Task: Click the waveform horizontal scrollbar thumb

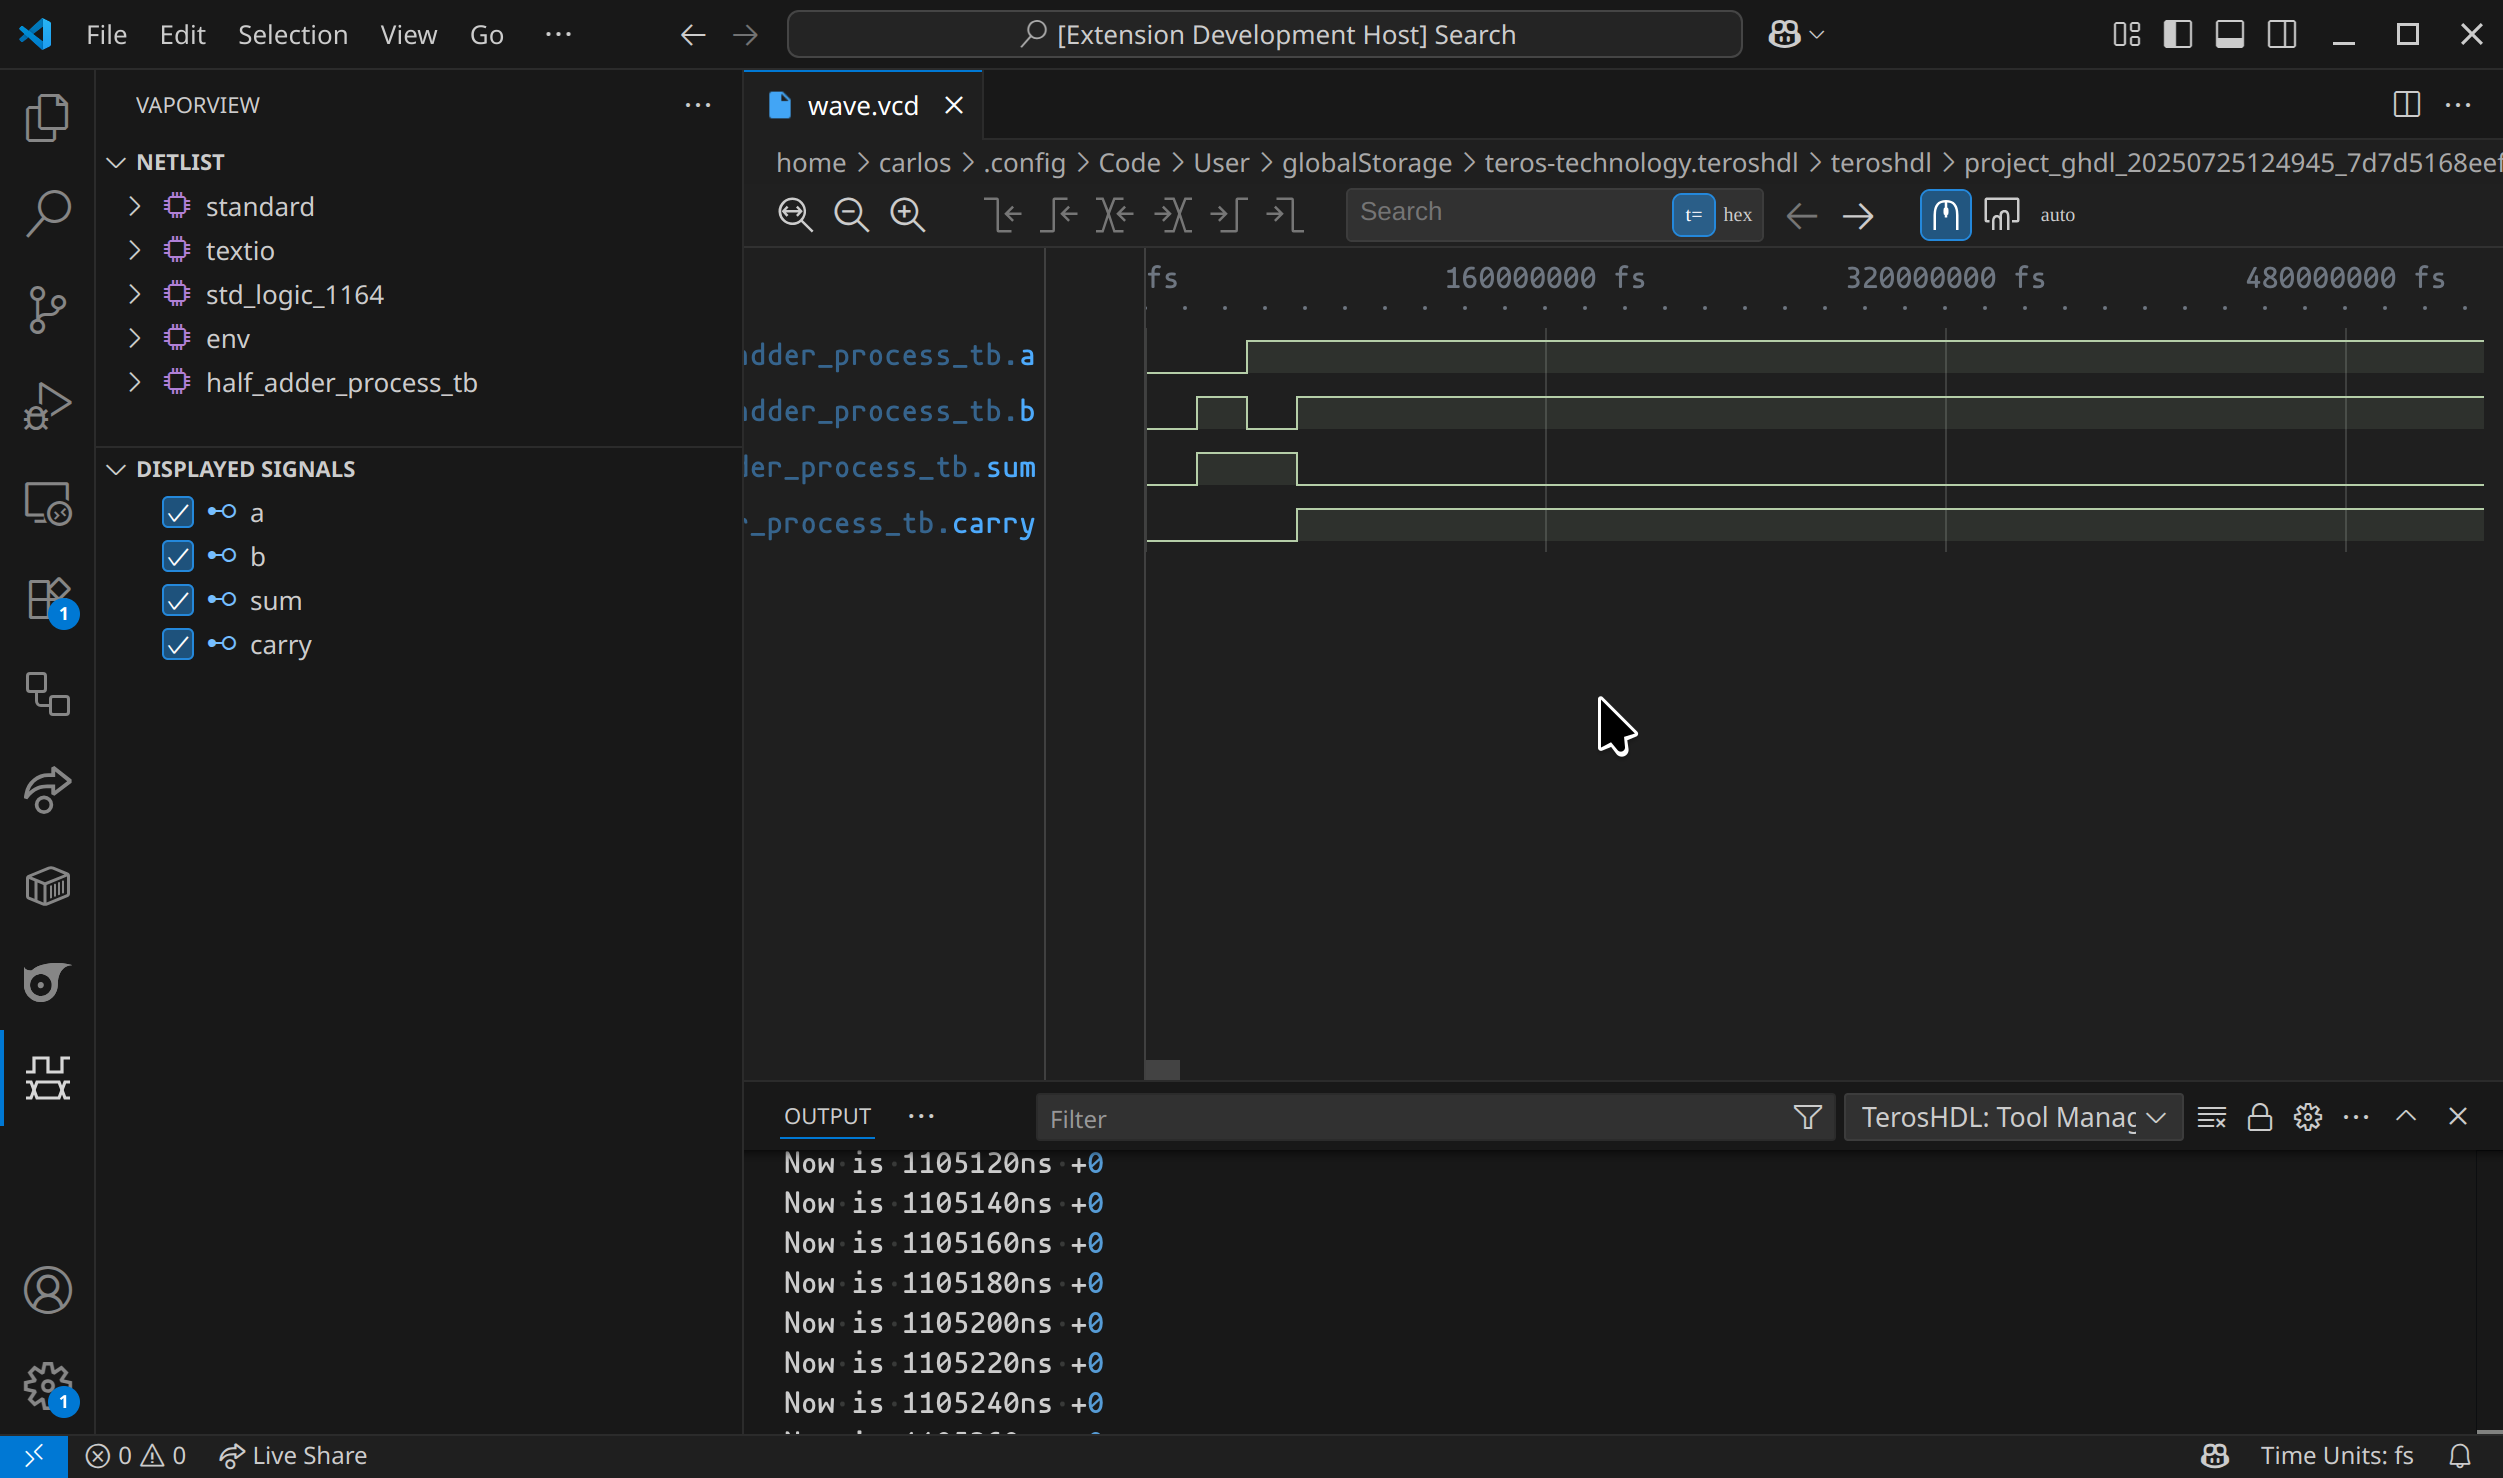Action: point(1162,1070)
